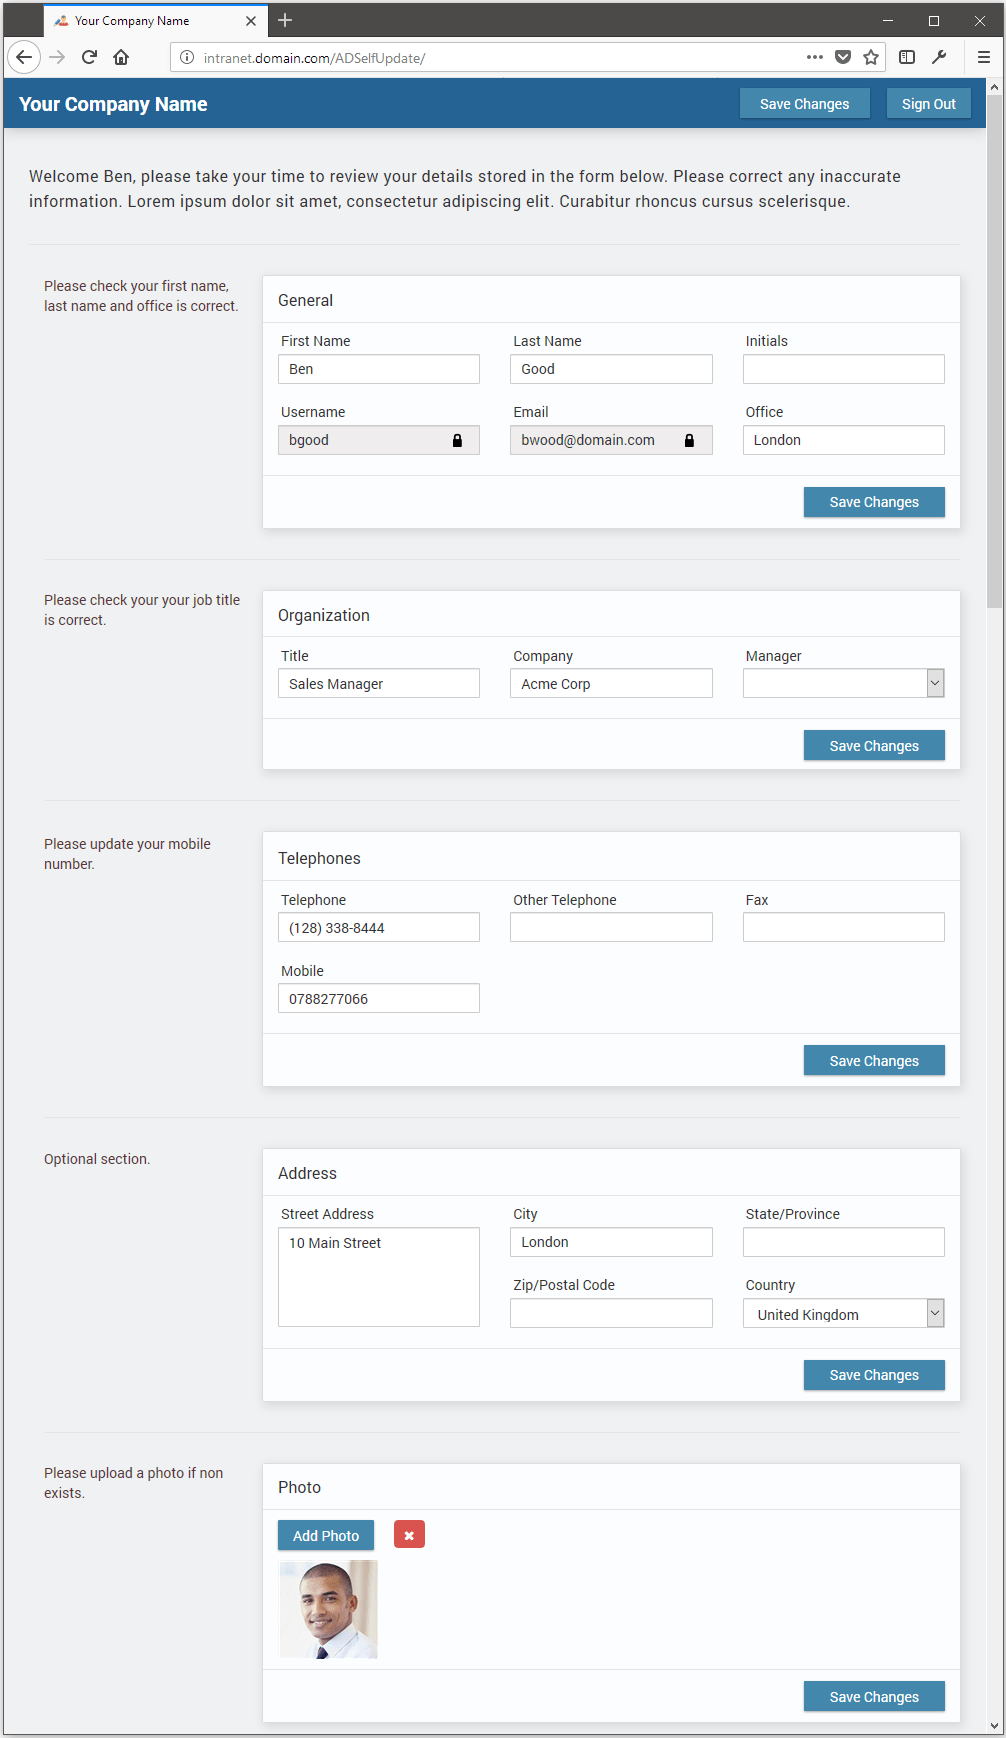This screenshot has height=1738, width=1006.
Task: Save changes in the Address section
Action: click(x=874, y=1375)
